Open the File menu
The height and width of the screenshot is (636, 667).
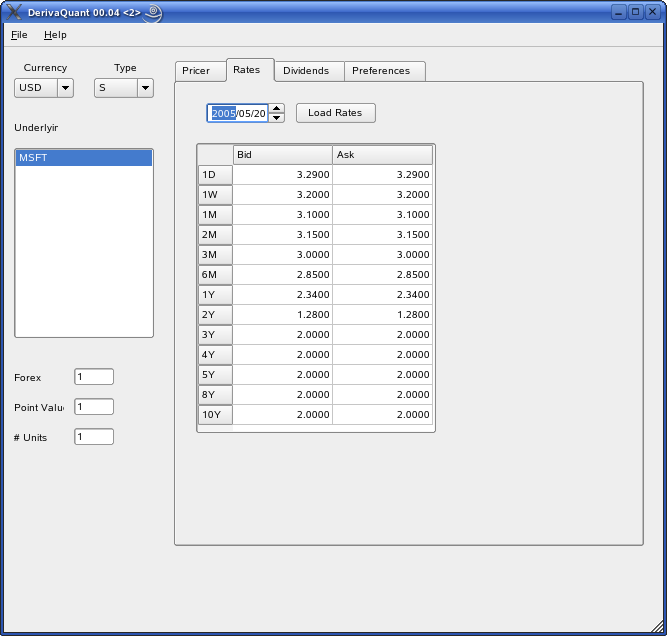(20, 35)
